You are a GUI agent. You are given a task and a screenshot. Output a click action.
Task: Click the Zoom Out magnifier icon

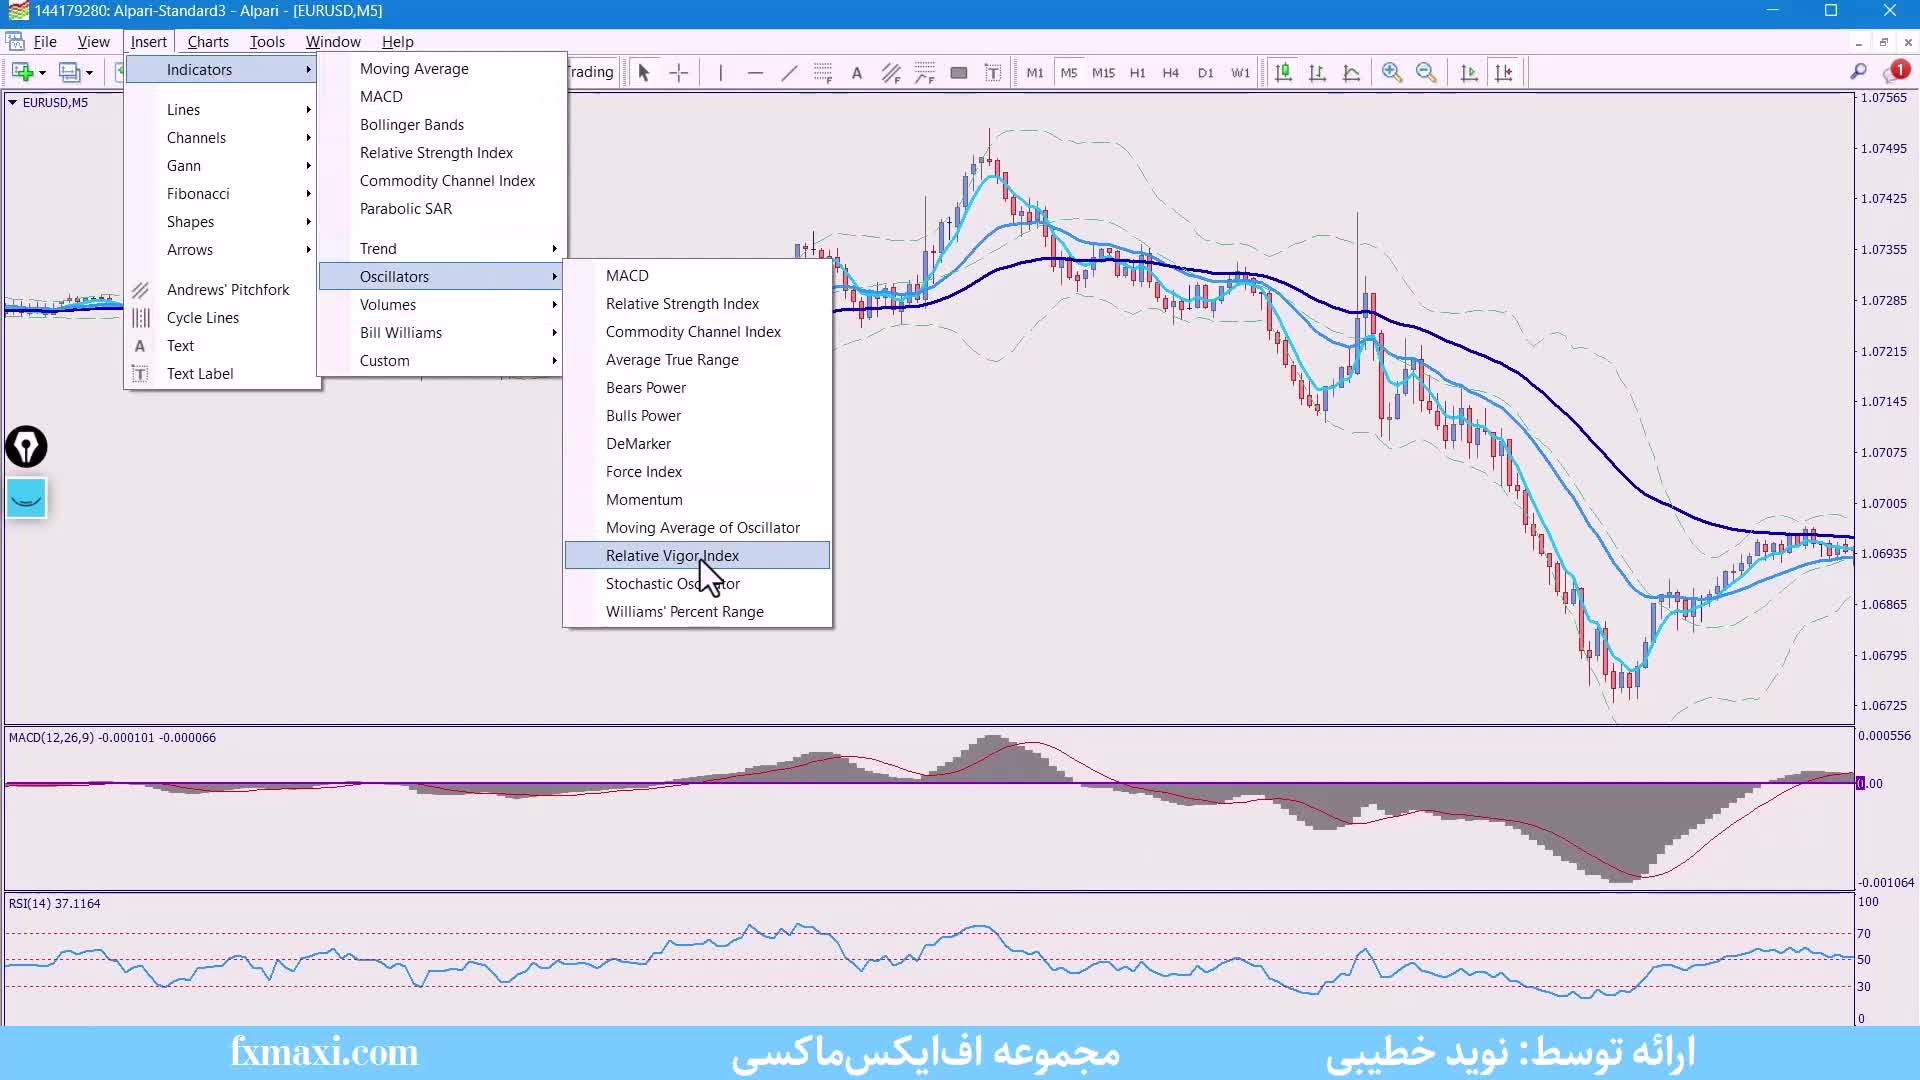[1427, 72]
